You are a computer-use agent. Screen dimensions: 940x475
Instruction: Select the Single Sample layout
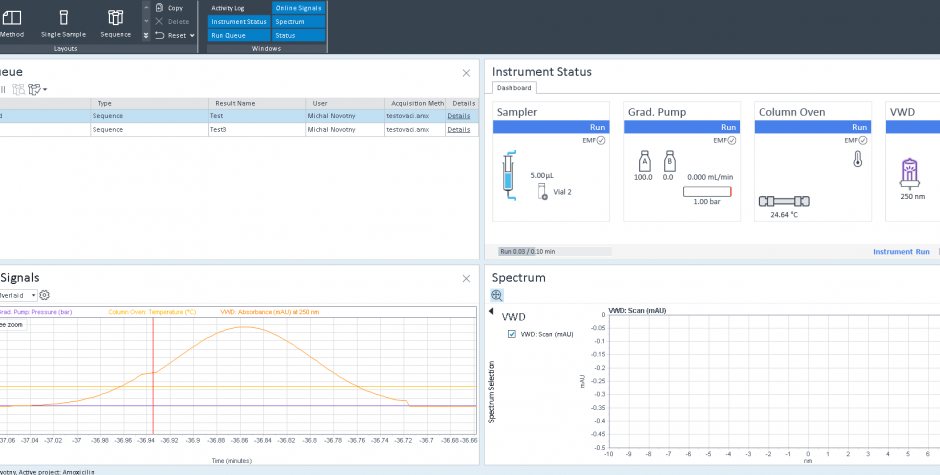63,23
